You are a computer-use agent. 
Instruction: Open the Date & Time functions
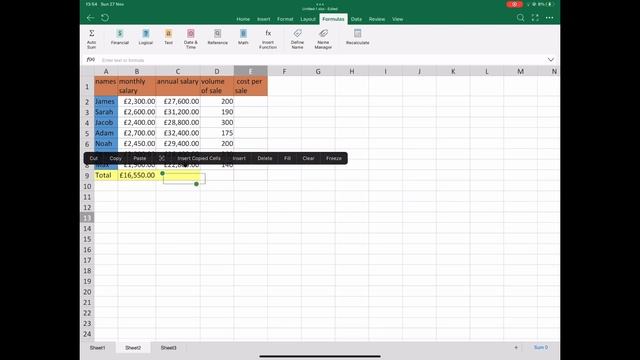click(x=191, y=39)
